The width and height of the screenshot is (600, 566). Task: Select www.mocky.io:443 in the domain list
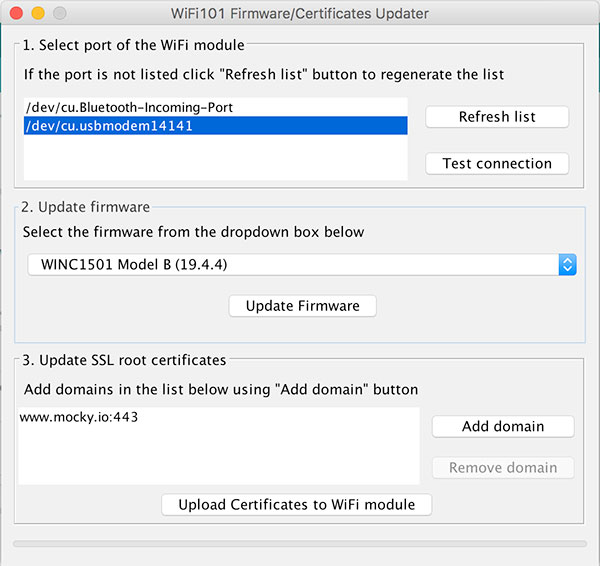point(78,417)
